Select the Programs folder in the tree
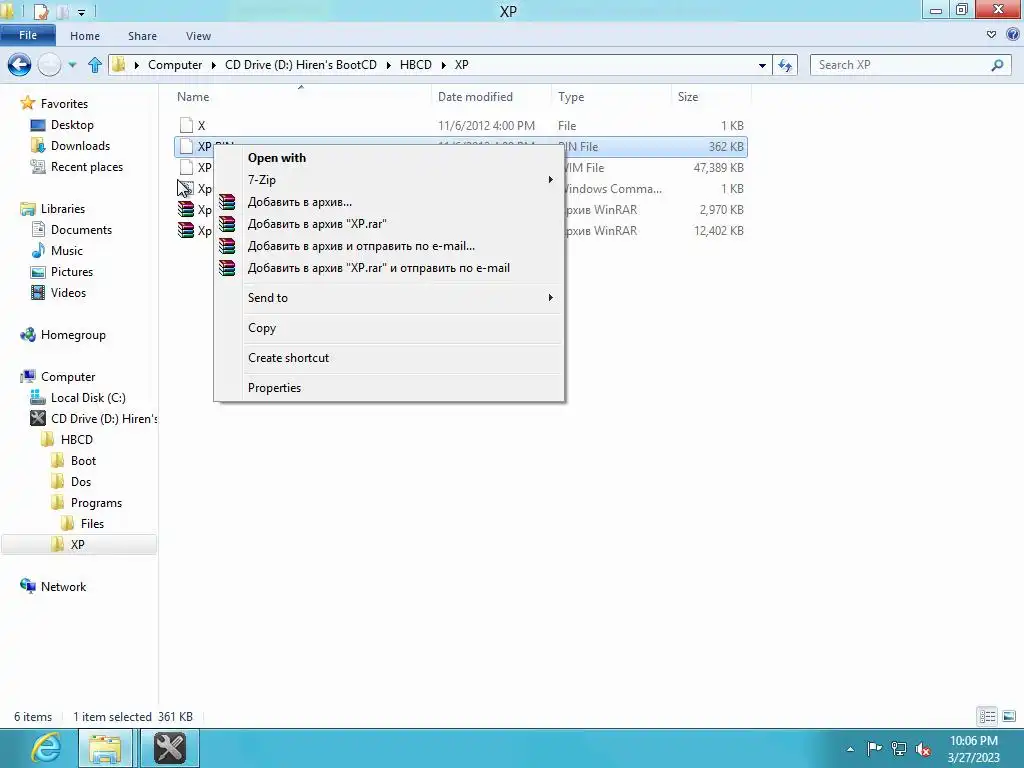 click(x=96, y=503)
